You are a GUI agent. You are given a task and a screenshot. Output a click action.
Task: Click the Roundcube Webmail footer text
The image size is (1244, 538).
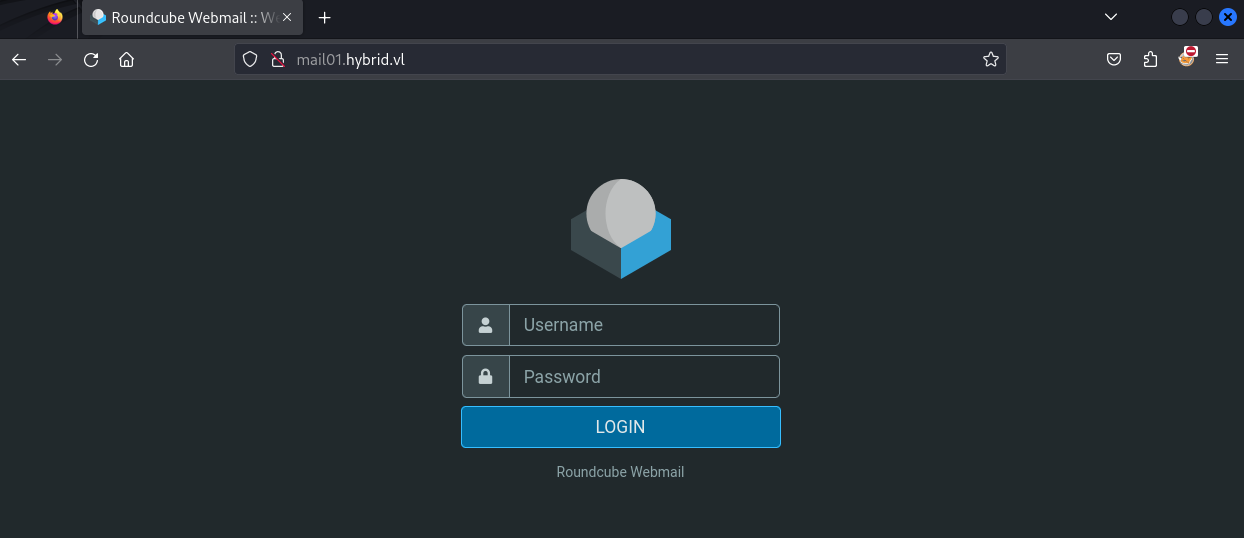[620, 472]
